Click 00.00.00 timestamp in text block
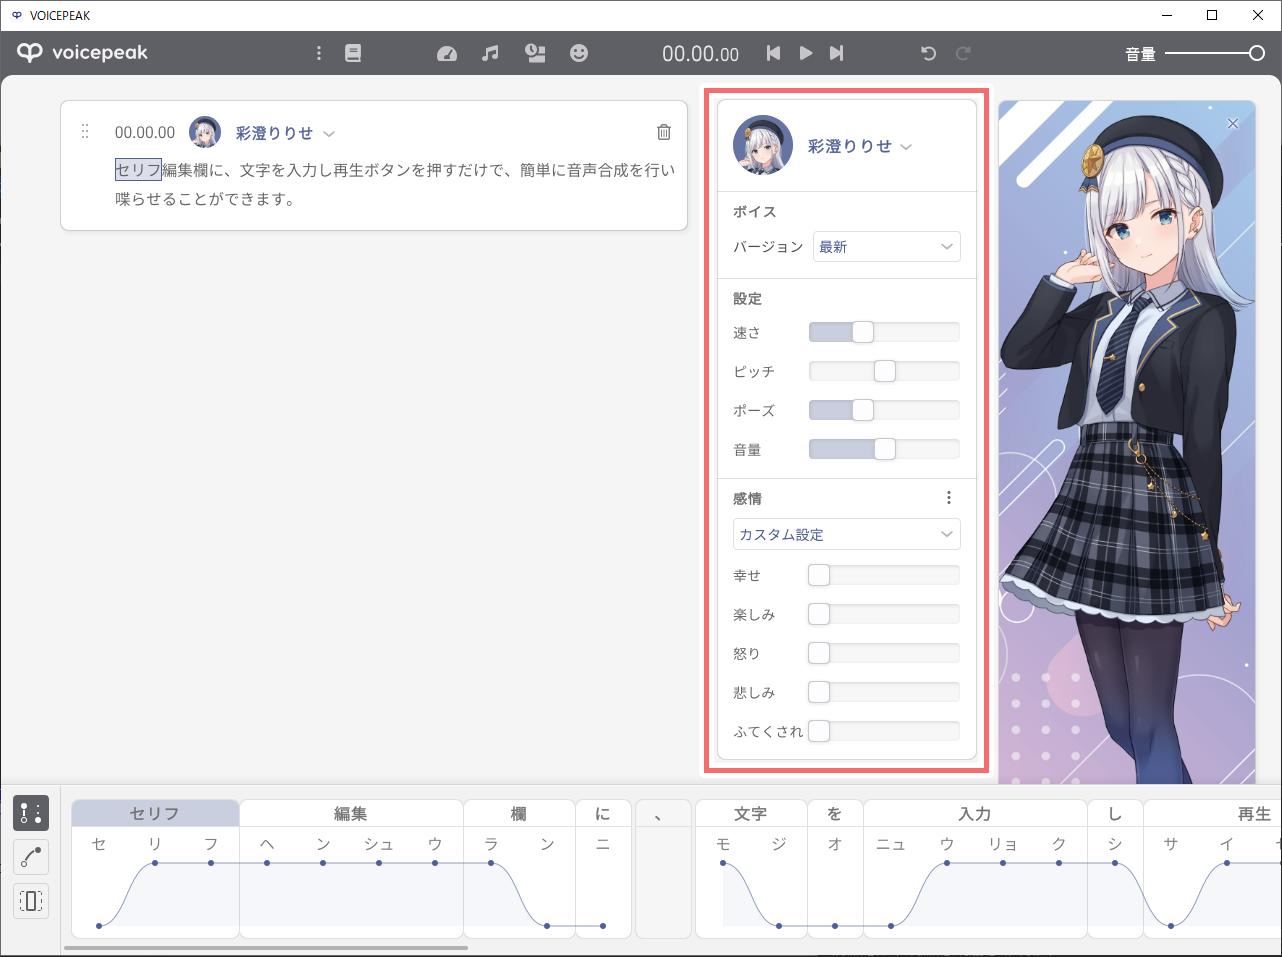Image resolution: width=1282 pixels, height=957 pixels. 145,132
